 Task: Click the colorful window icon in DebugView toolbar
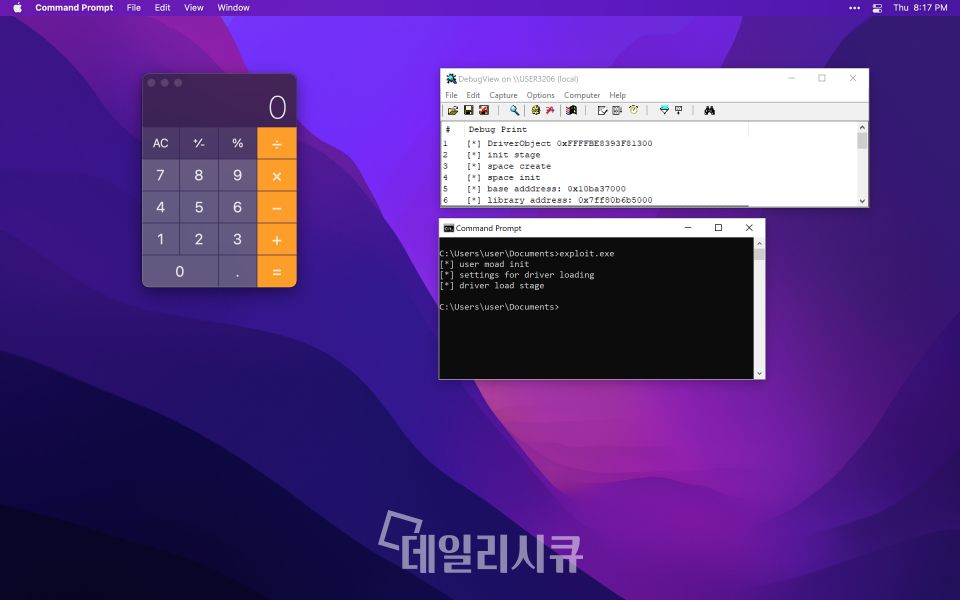571,110
